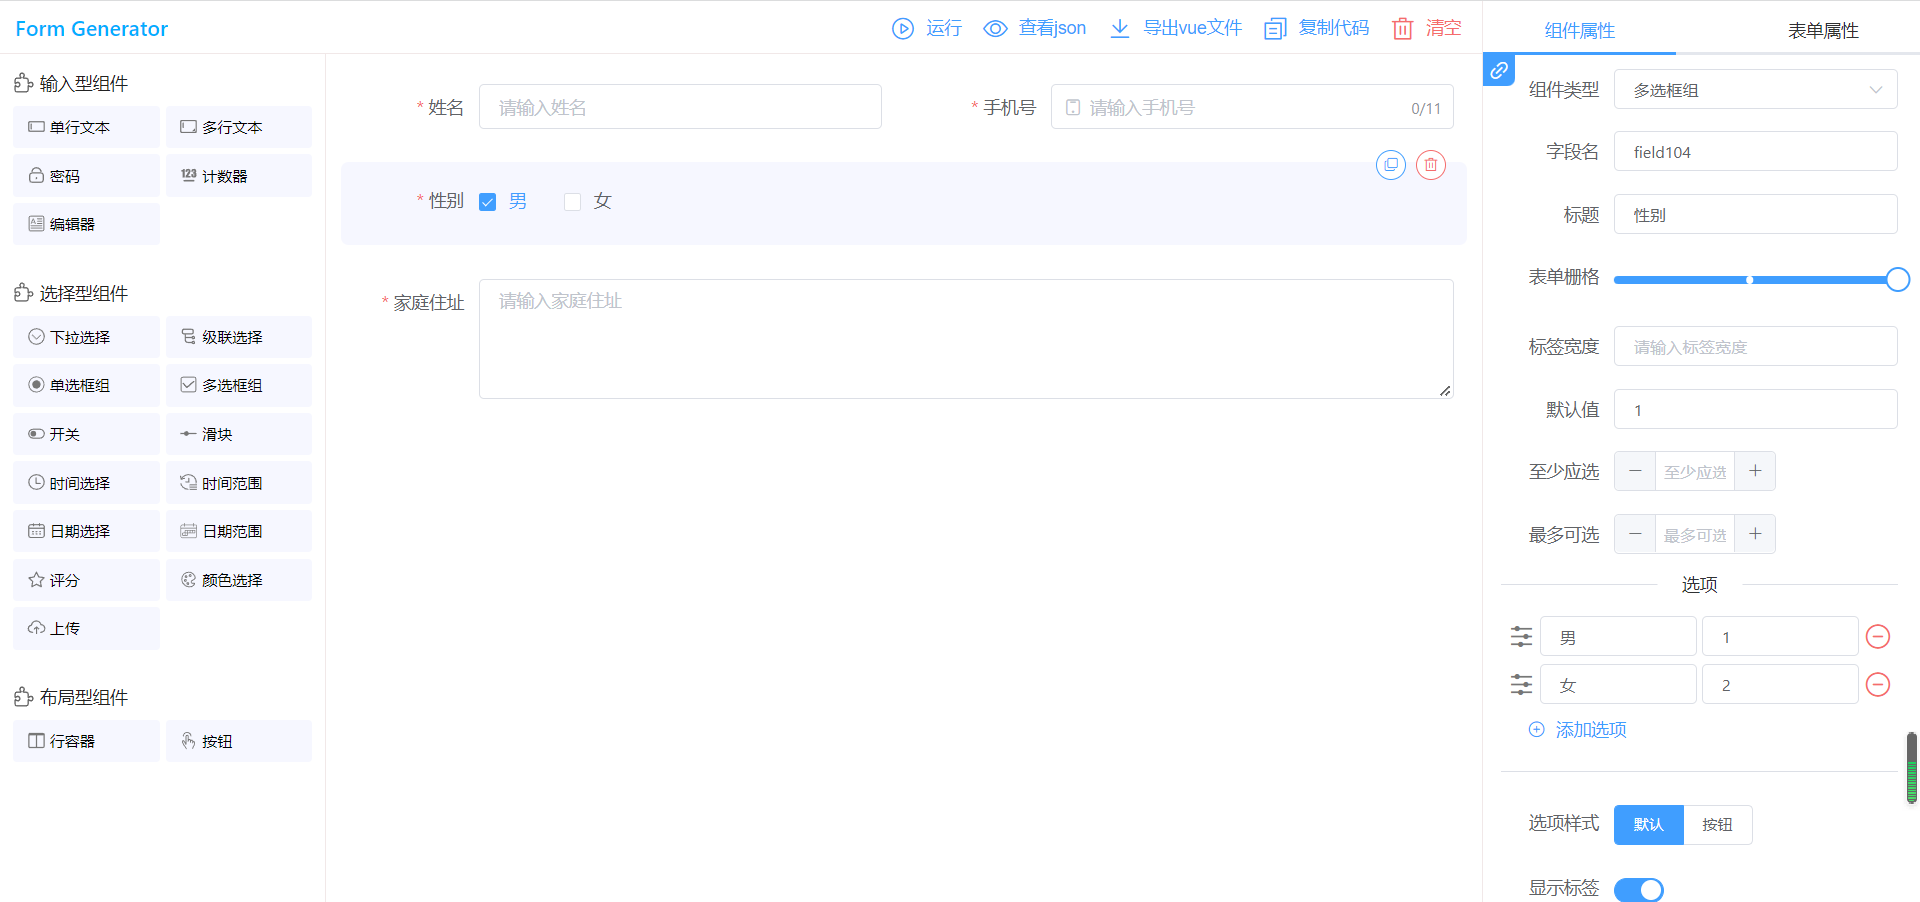Click the 标题 input with 性别
The width and height of the screenshot is (1920, 902).
coord(1756,215)
